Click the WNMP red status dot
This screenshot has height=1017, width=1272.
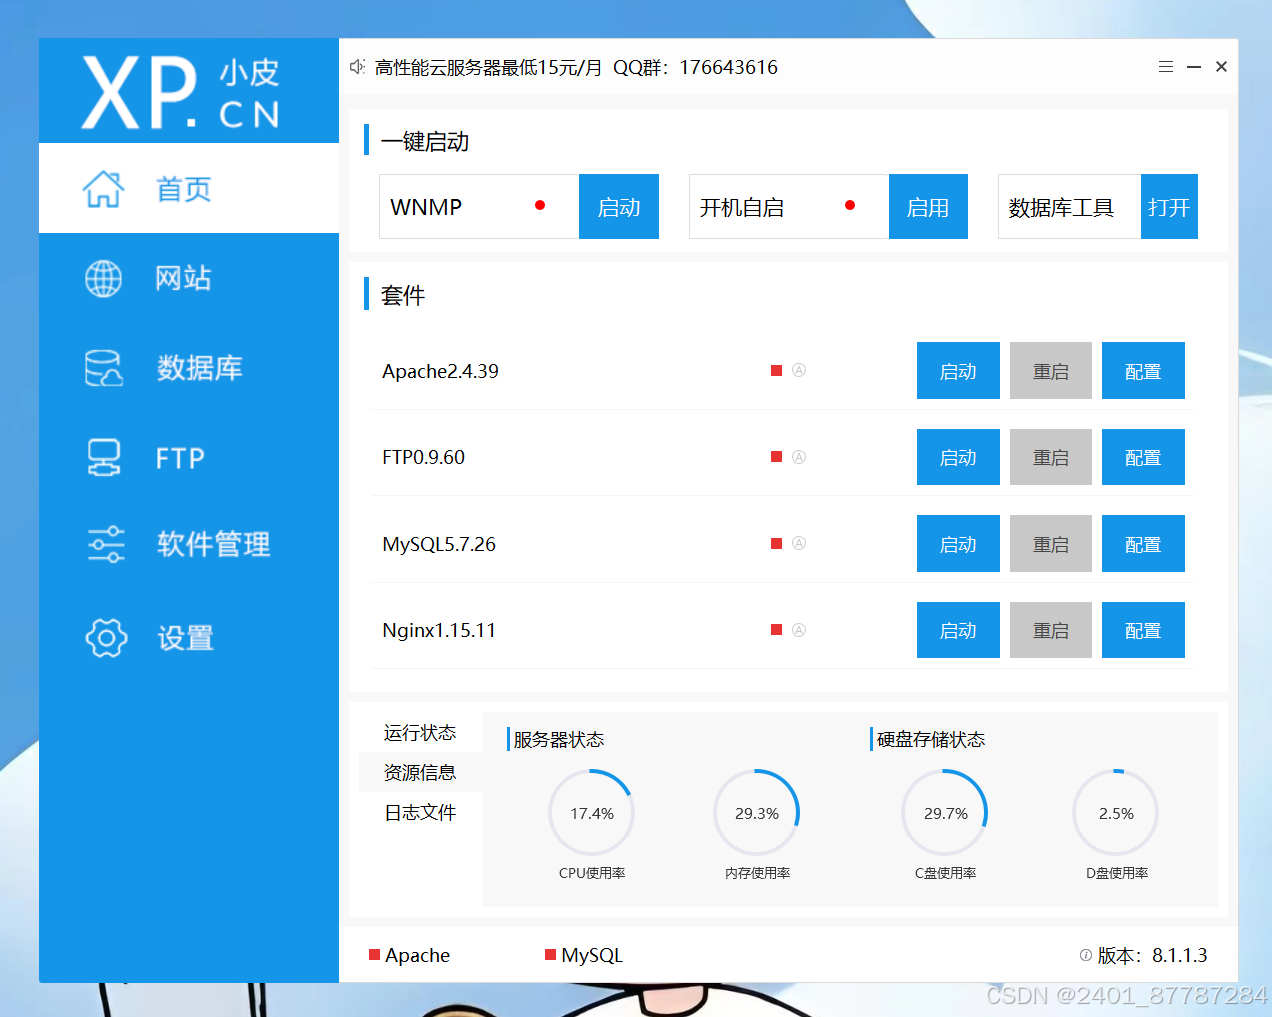[x=540, y=205]
